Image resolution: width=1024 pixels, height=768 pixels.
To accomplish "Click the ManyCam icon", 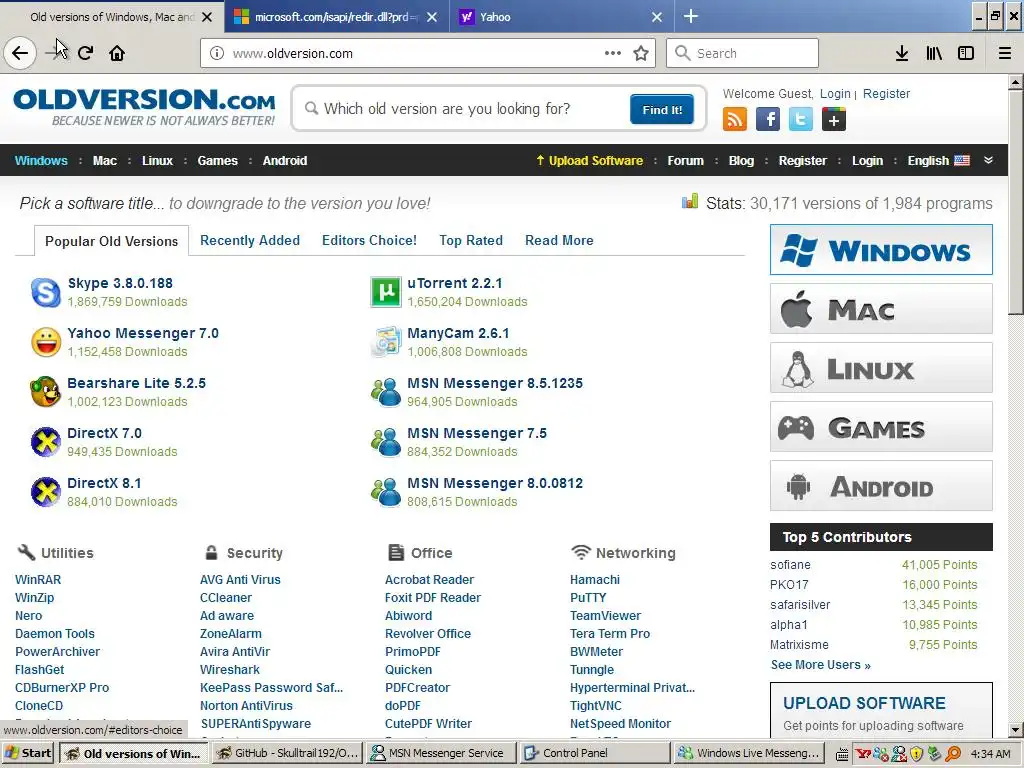I will click(386, 342).
